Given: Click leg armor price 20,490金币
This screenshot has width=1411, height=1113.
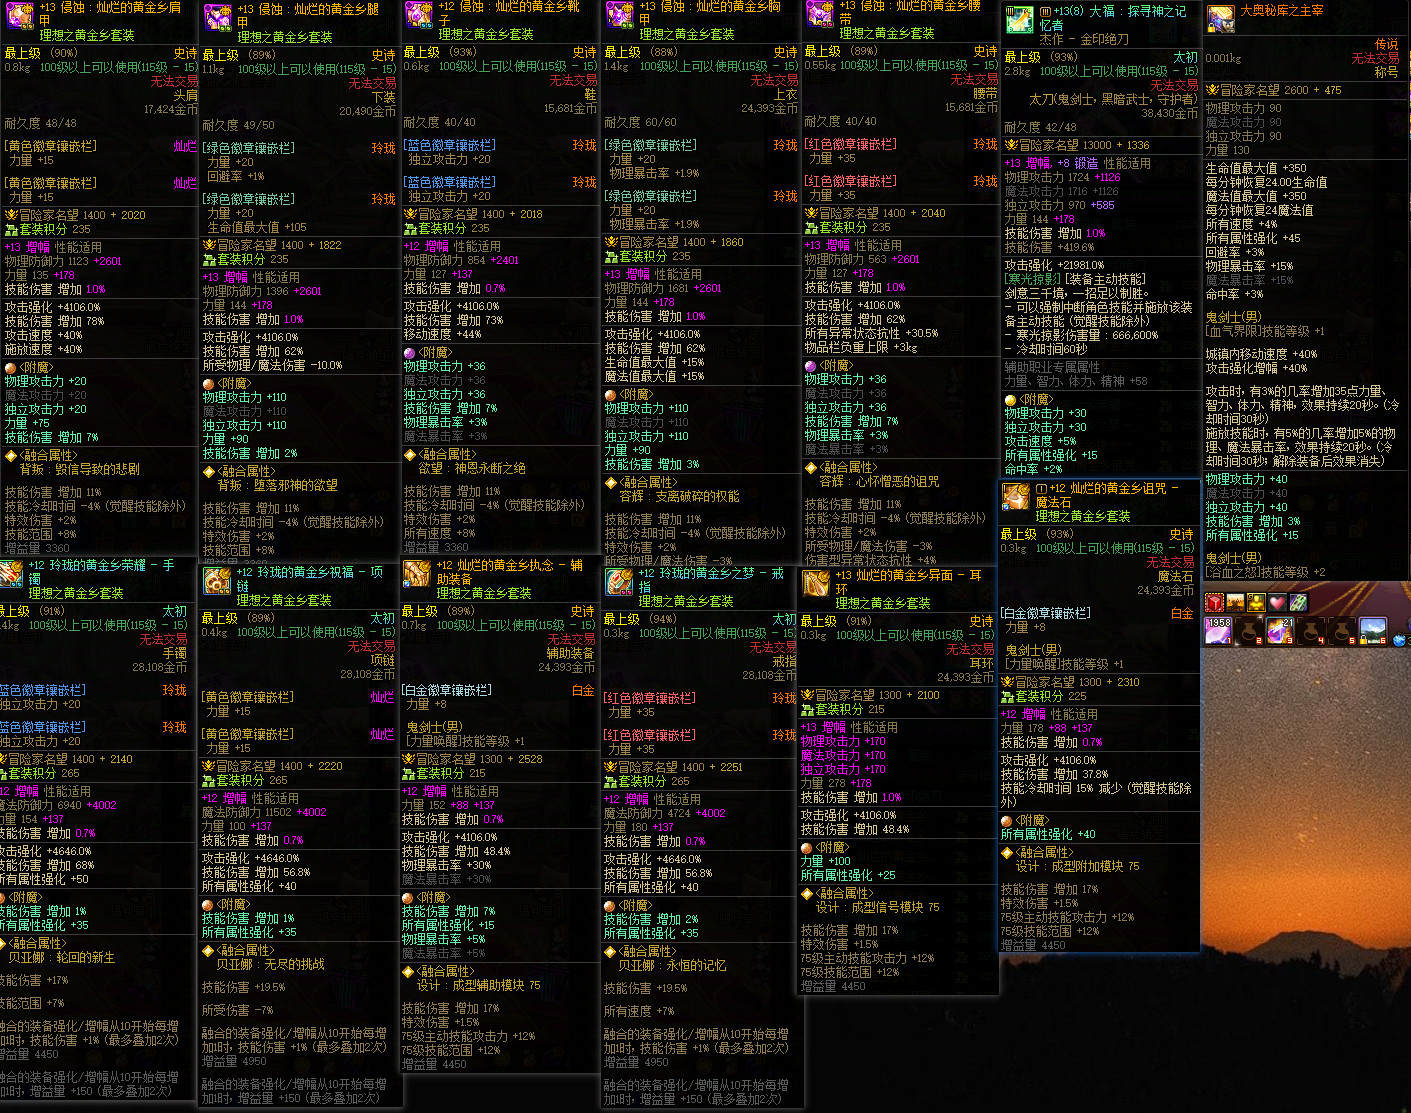Looking at the screenshot, I should click(x=368, y=112).
